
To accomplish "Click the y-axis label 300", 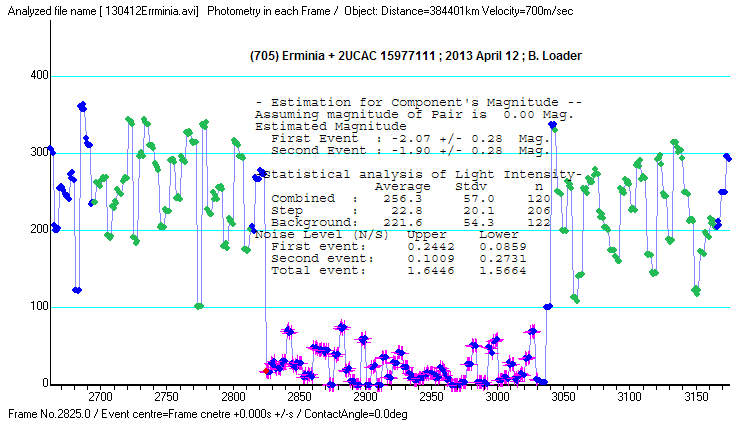I will tap(39, 152).
